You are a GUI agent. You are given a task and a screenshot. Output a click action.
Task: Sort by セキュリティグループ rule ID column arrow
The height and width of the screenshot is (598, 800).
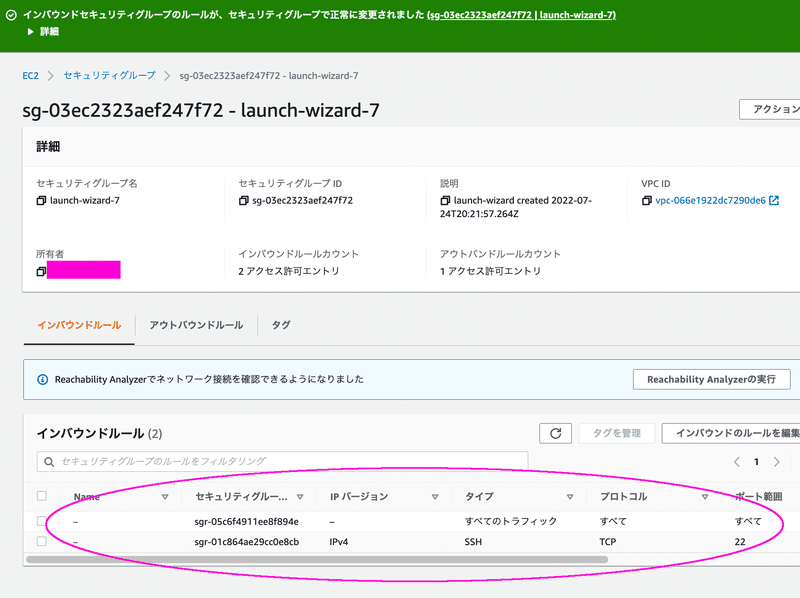pyautogui.click(x=300, y=497)
